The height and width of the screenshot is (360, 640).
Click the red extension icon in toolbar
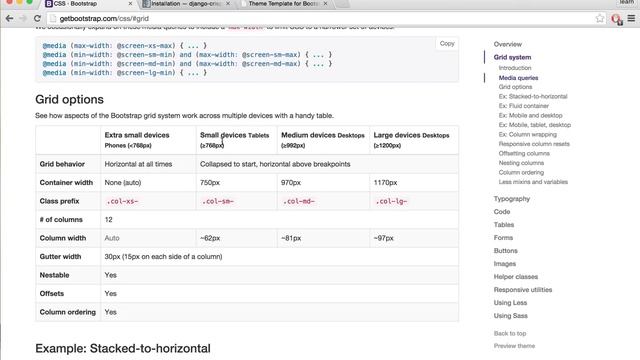[x=616, y=19]
